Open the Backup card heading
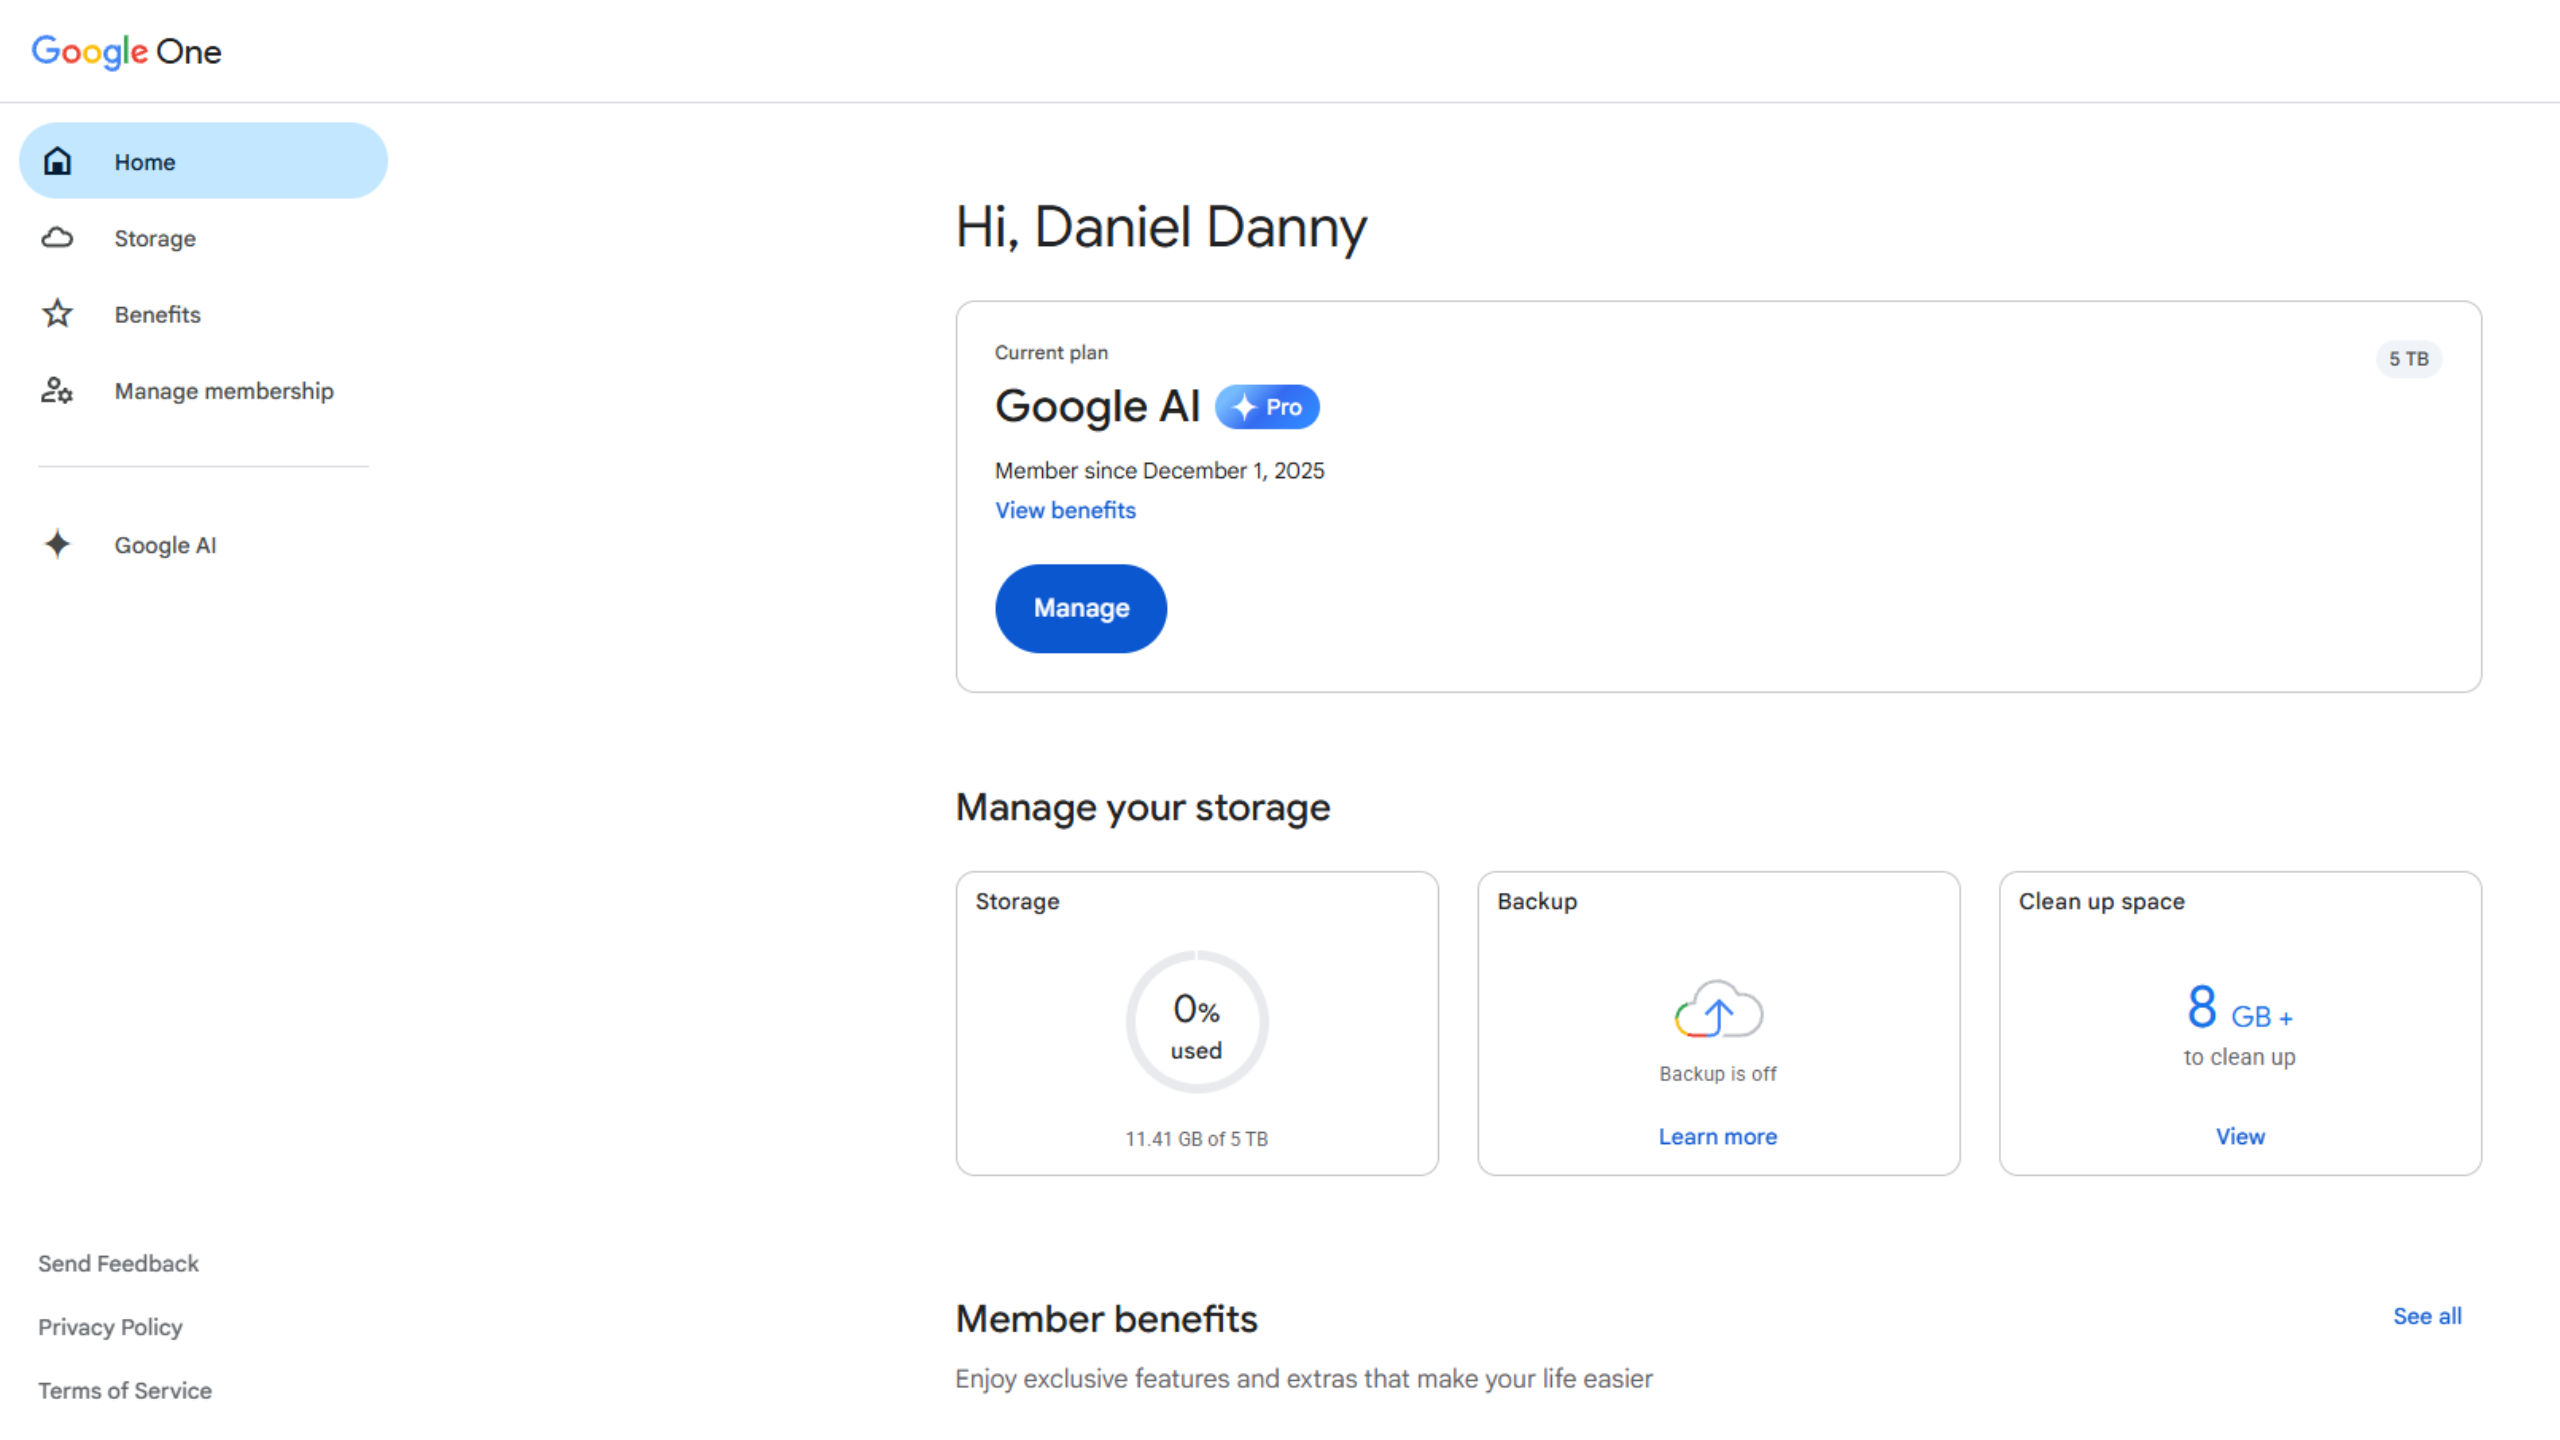This screenshot has width=2560, height=1440. [x=1537, y=901]
